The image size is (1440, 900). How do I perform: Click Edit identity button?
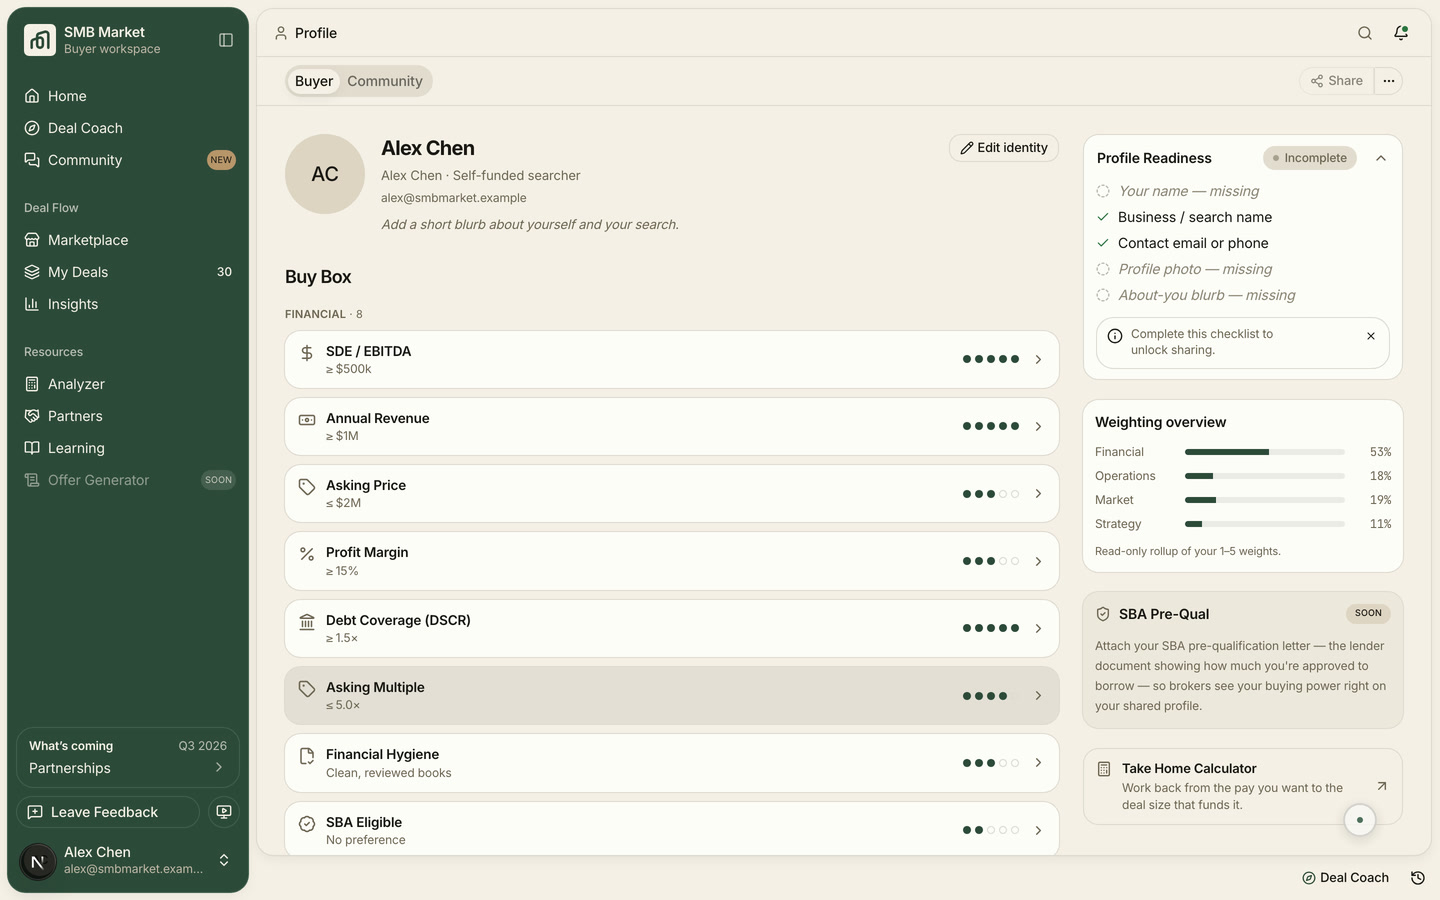coord(1004,148)
